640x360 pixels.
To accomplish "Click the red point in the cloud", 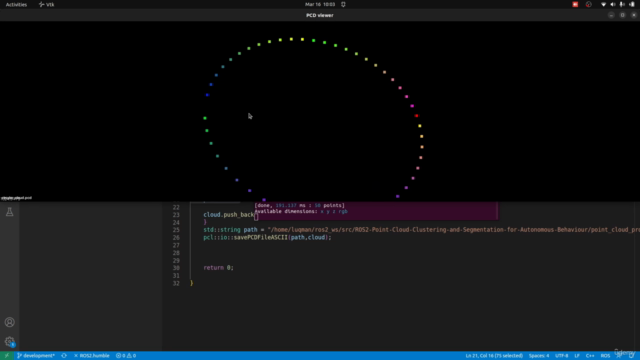I will pyautogui.click(x=416, y=116).
